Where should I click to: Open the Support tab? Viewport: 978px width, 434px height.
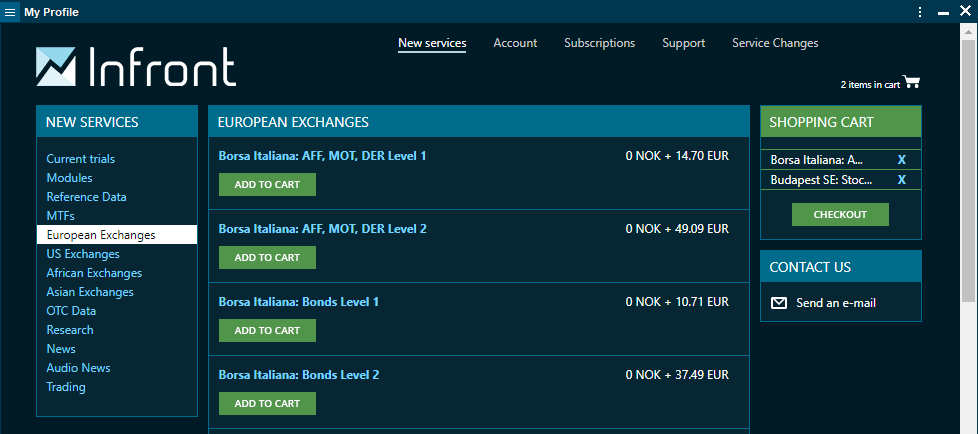click(683, 43)
